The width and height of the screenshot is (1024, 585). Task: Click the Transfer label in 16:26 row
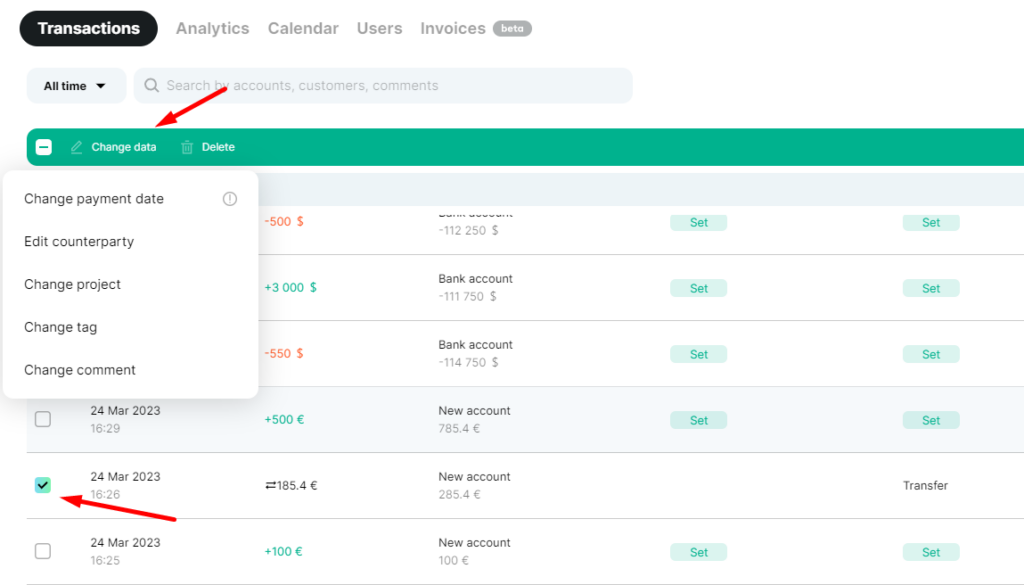point(925,486)
